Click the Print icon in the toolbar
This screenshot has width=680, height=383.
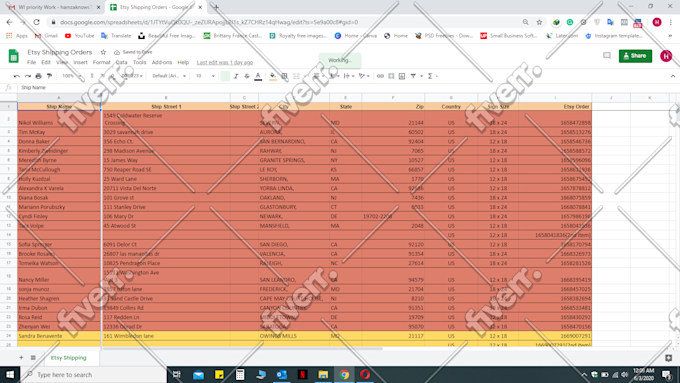tap(39, 76)
